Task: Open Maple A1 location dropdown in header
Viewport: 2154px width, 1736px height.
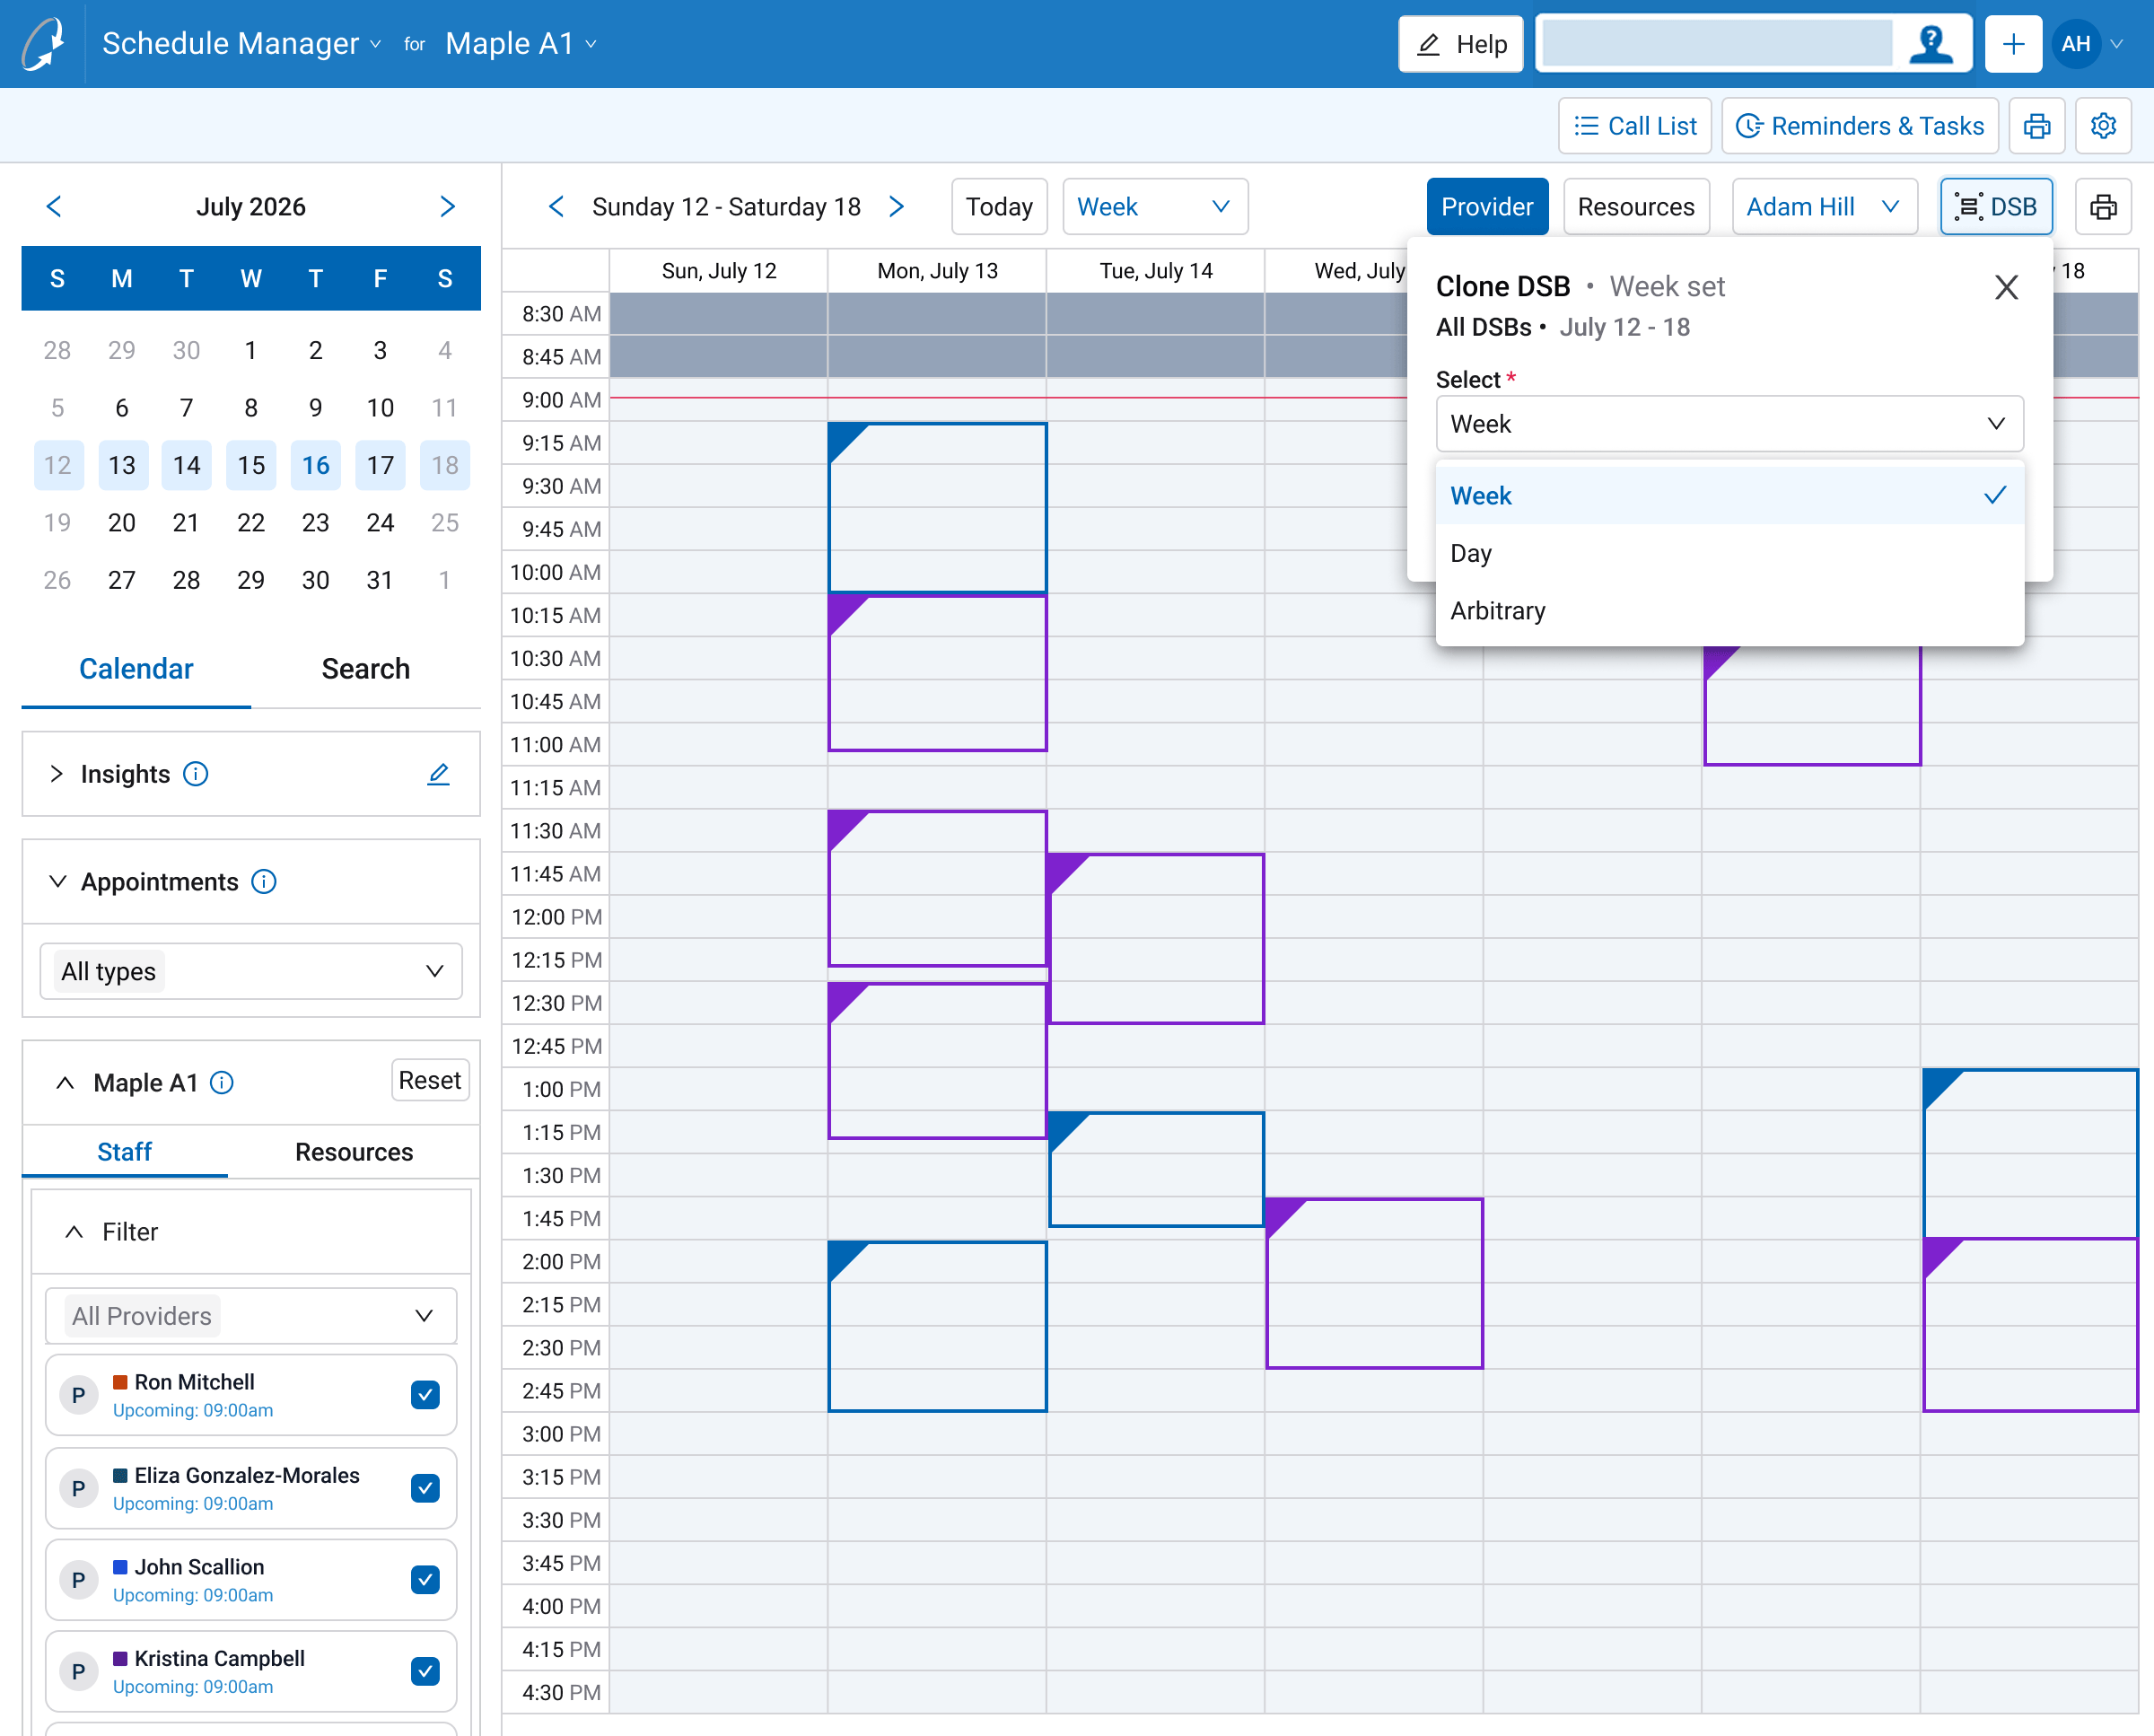Action: click(x=521, y=44)
